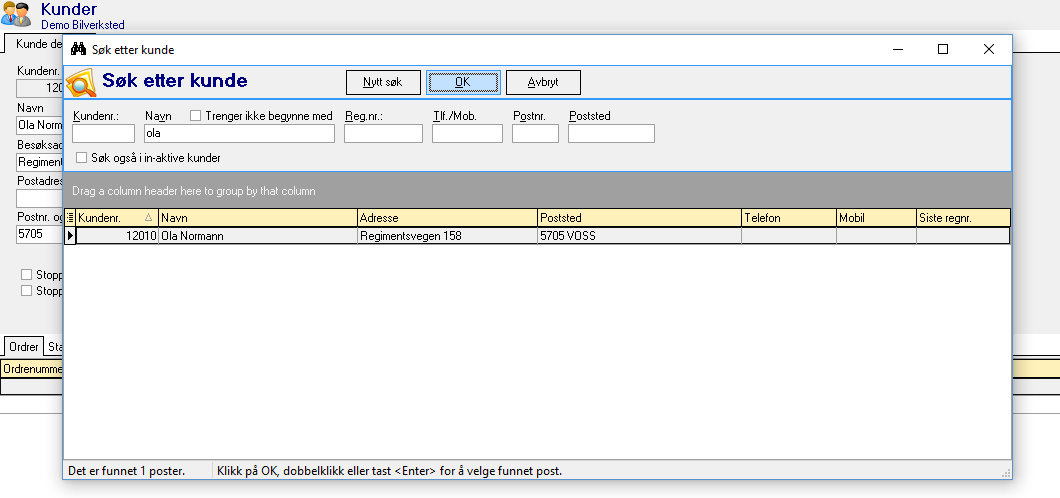Click the Mobil column header
The image size is (1060, 498).
click(x=876, y=218)
